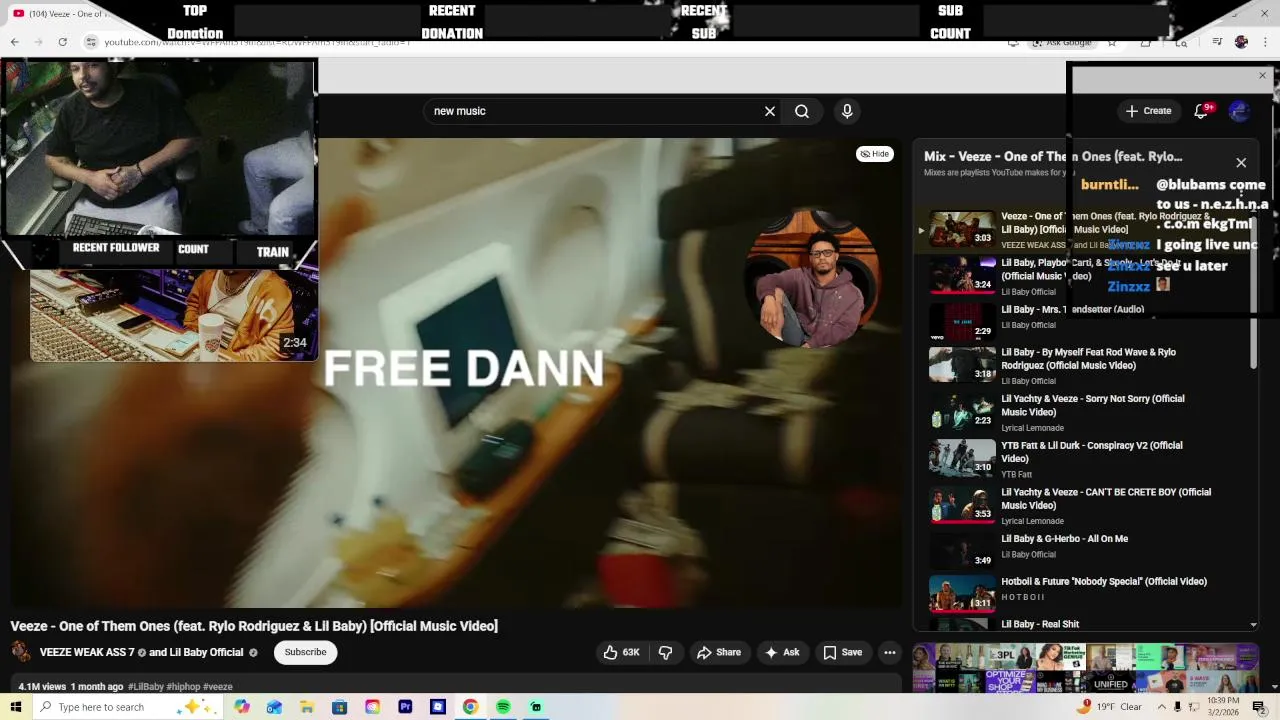This screenshot has width=1280, height=720.
Task: Start voice search with microphone icon
Action: (847, 111)
